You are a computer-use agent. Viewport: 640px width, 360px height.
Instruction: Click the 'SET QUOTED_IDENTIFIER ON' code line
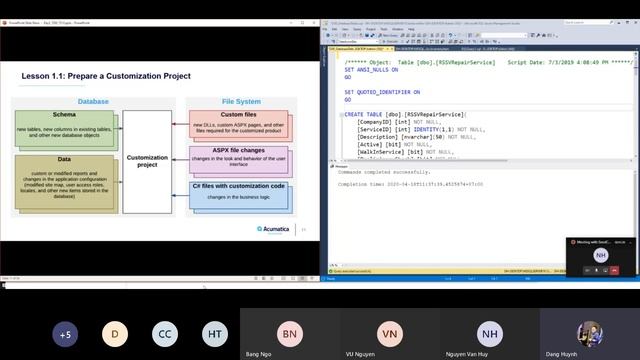382,92
